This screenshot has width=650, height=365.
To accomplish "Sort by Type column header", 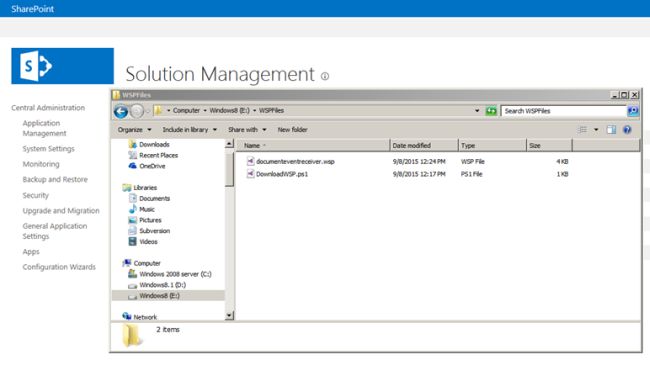I will coord(492,146).
